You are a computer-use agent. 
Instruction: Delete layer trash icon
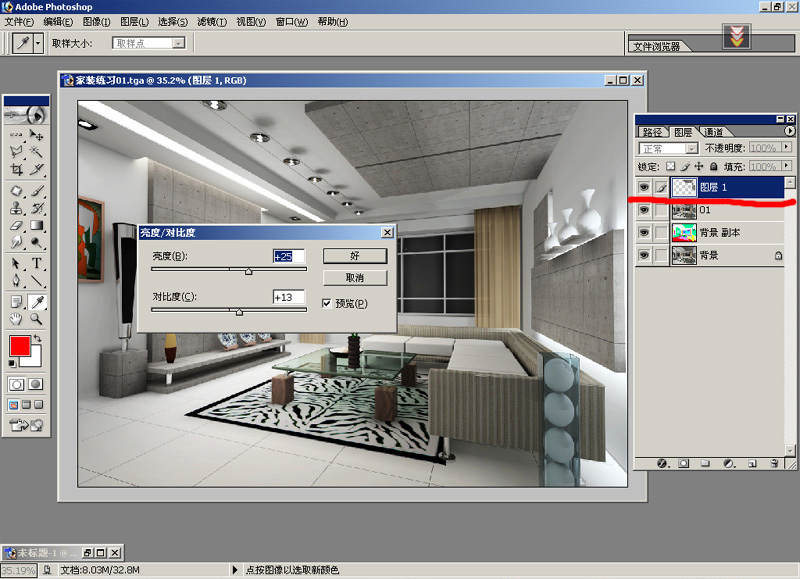[774, 463]
